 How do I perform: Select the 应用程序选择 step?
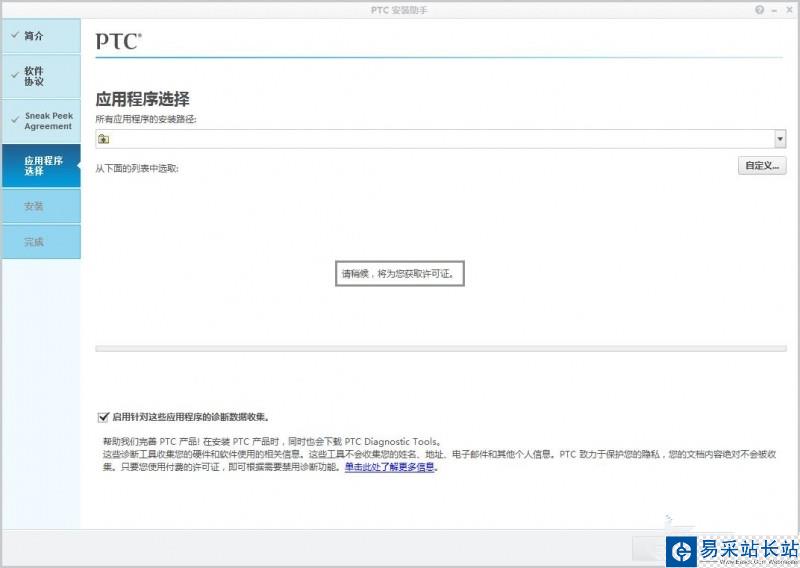[41, 166]
